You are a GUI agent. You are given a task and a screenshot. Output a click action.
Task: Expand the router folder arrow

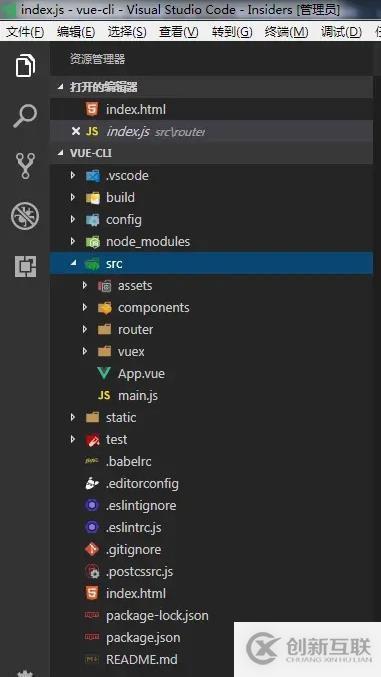coord(85,329)
